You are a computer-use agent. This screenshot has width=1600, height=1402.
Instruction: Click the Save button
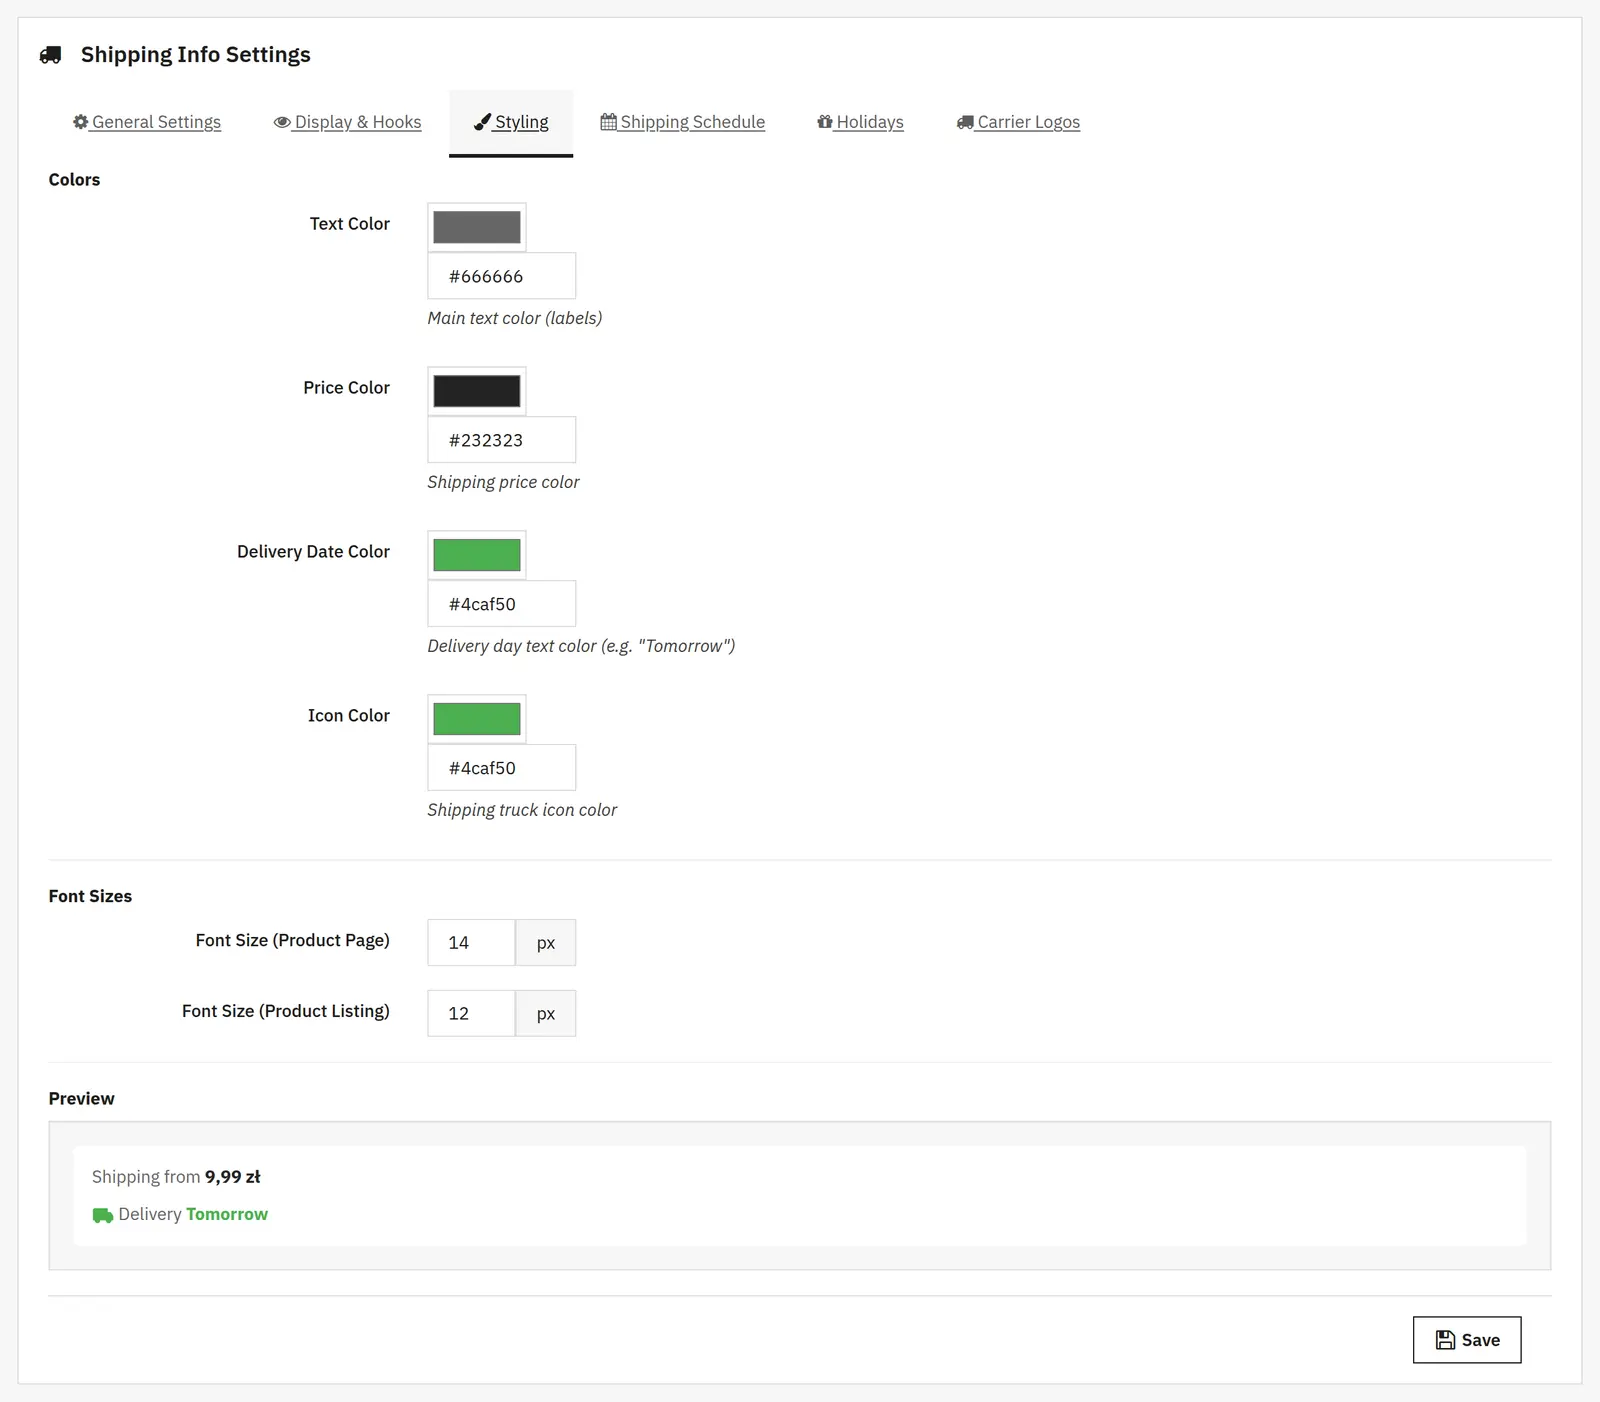coord(1467,1340)
